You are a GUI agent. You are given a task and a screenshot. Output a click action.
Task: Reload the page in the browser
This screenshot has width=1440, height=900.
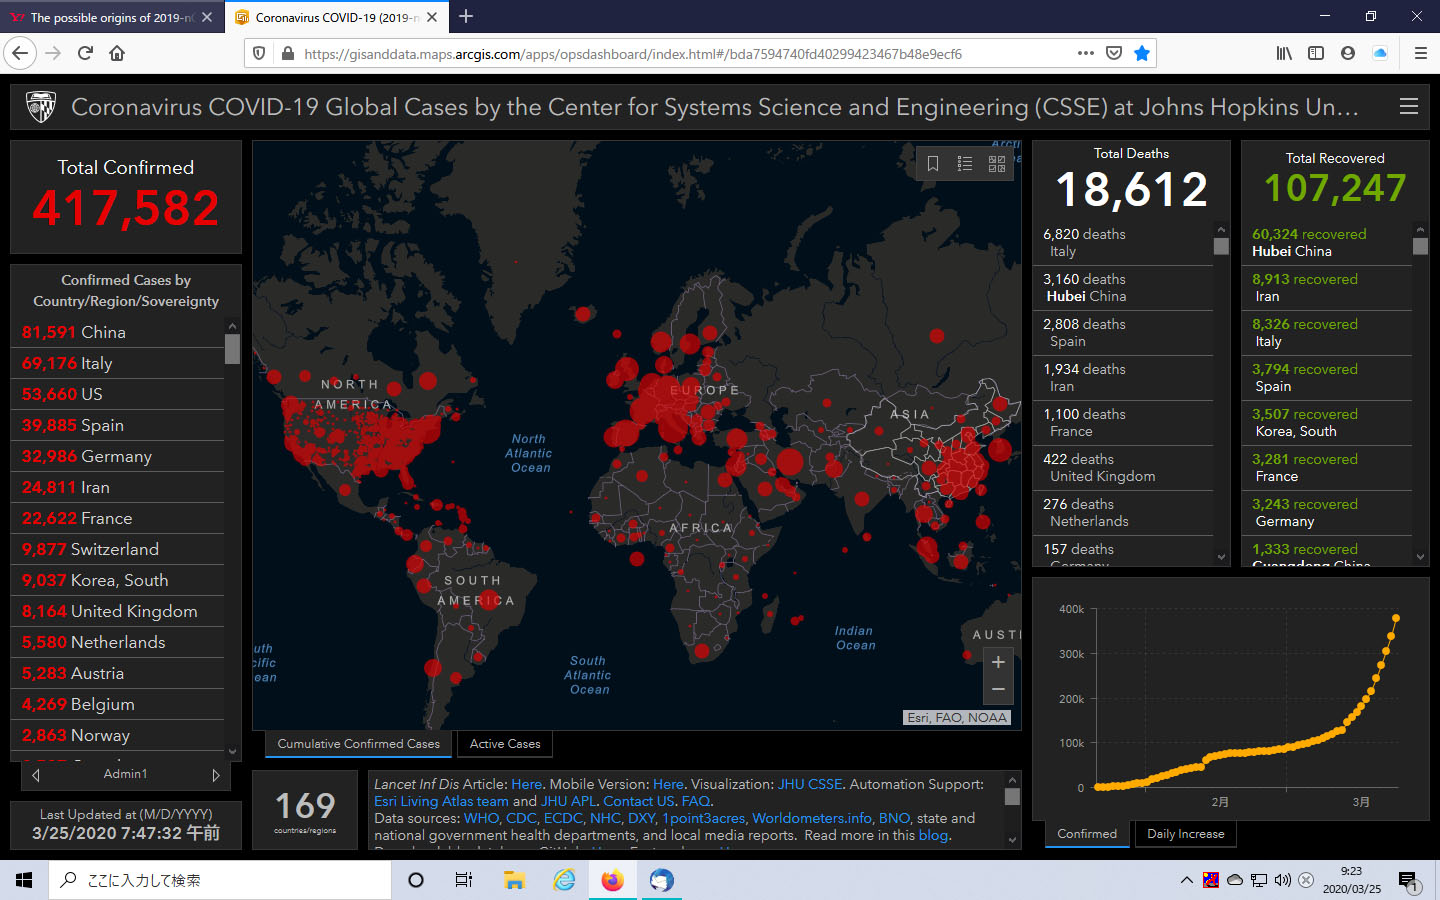pos(85,54)
